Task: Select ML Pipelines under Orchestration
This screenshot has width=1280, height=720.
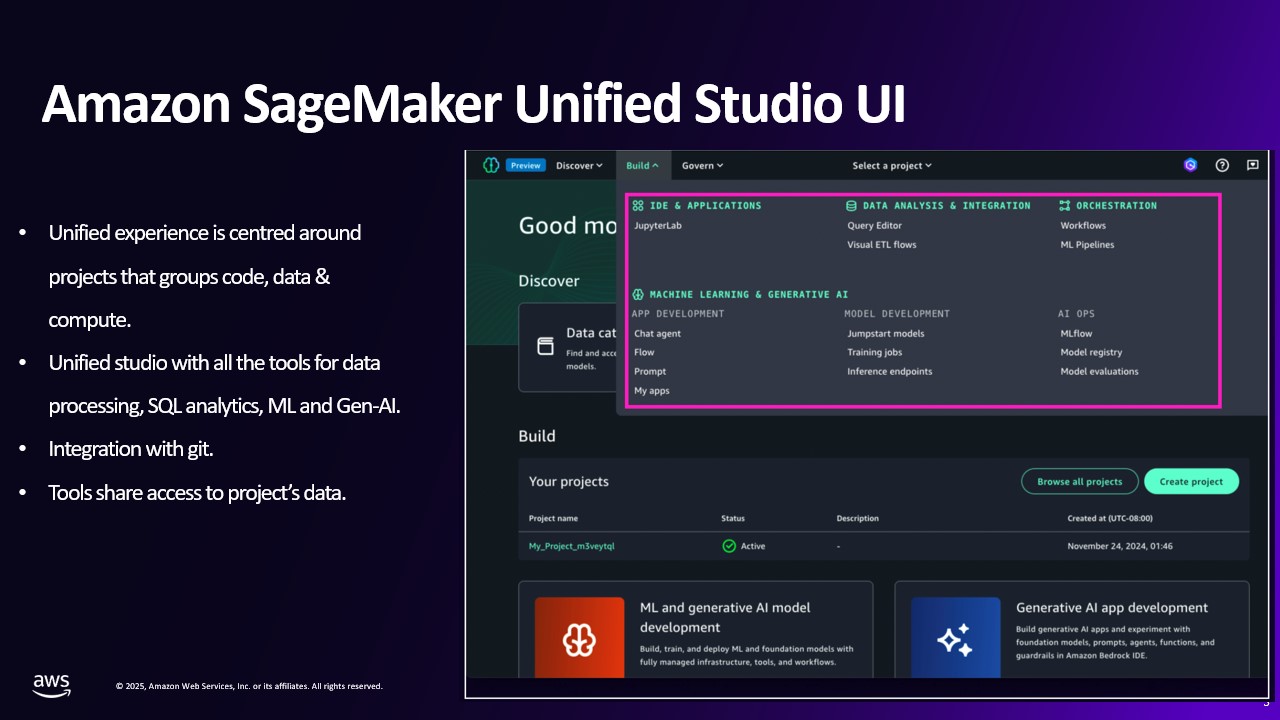Action: coord(1087,245)
